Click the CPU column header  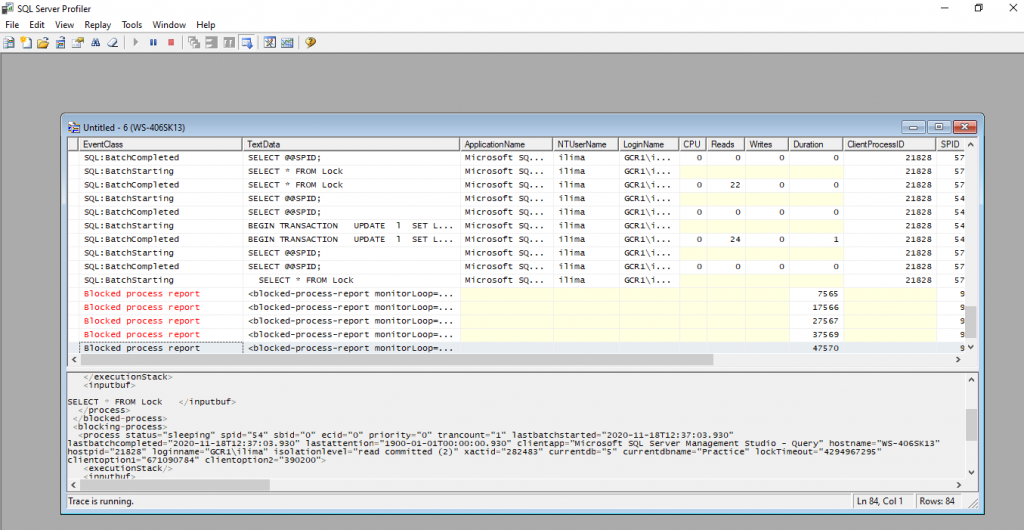(x=692, y=144)
